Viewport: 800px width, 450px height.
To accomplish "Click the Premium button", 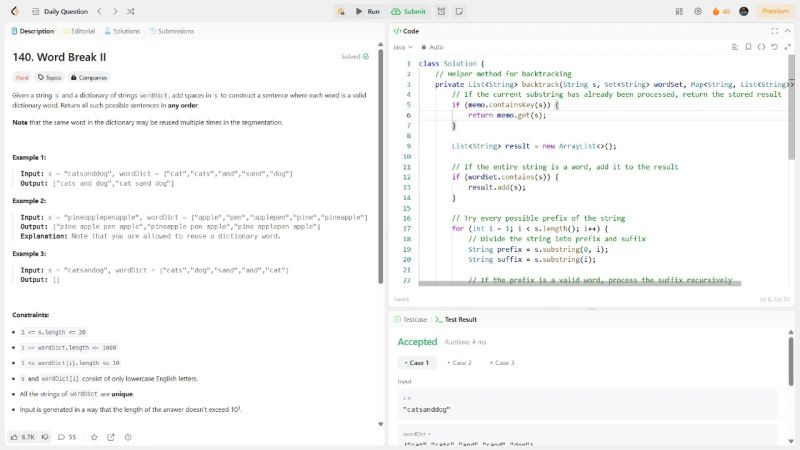I will (x=775, y=11).
